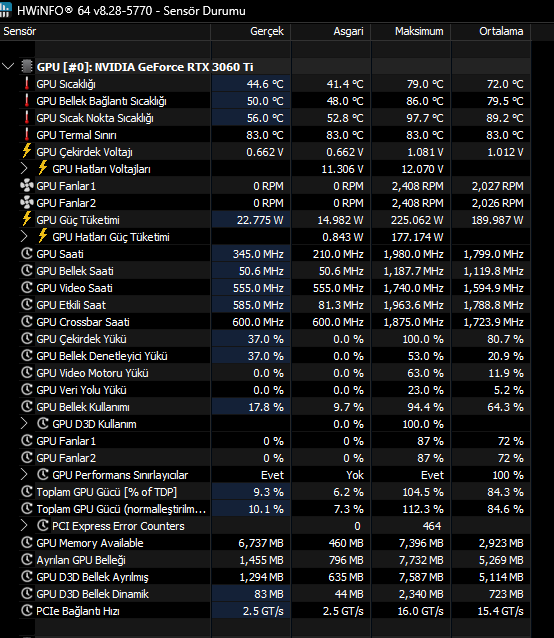
Task: Expand GPU Hatları Voltajları sub-list
Action: coord(24,168)
